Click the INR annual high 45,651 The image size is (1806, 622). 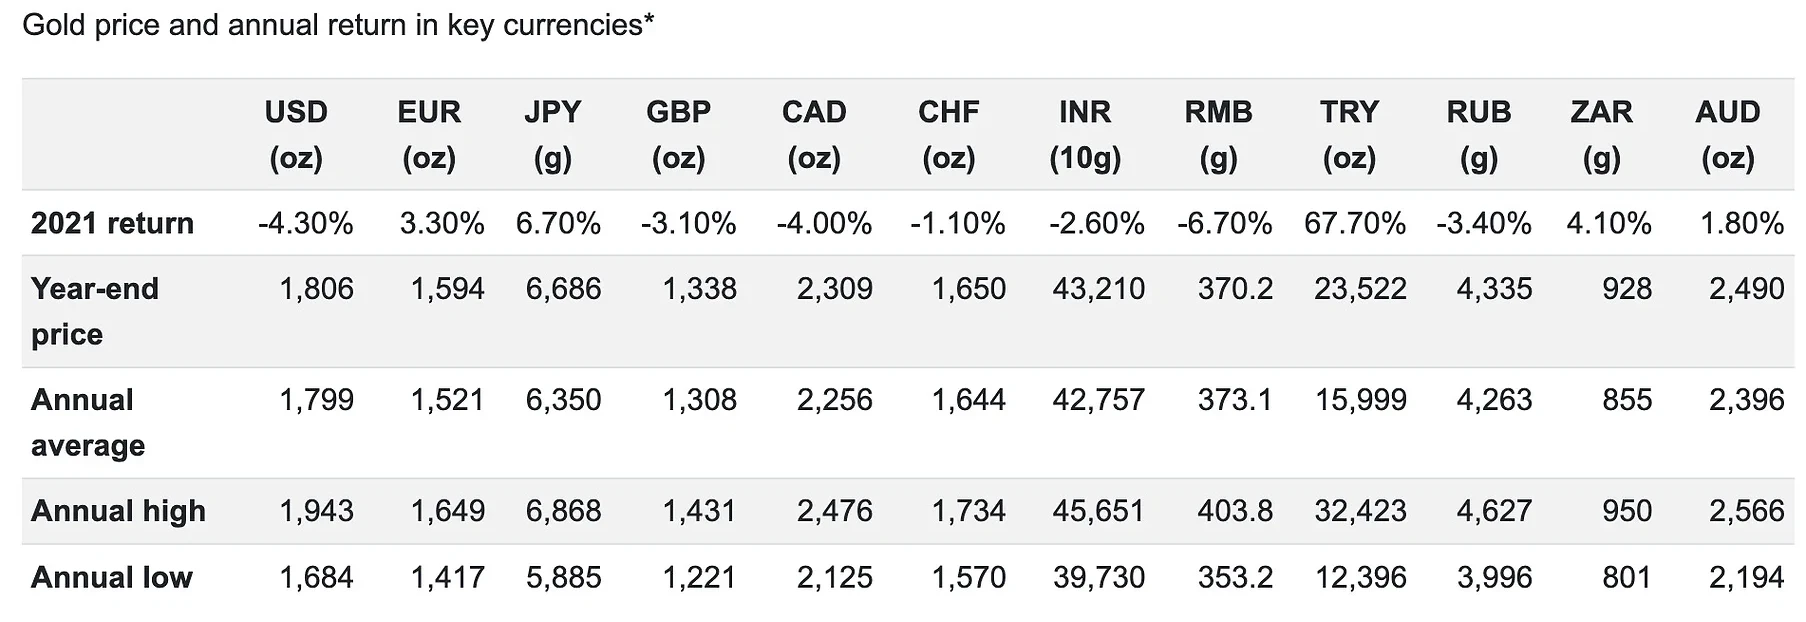(x=1098, y=511)
